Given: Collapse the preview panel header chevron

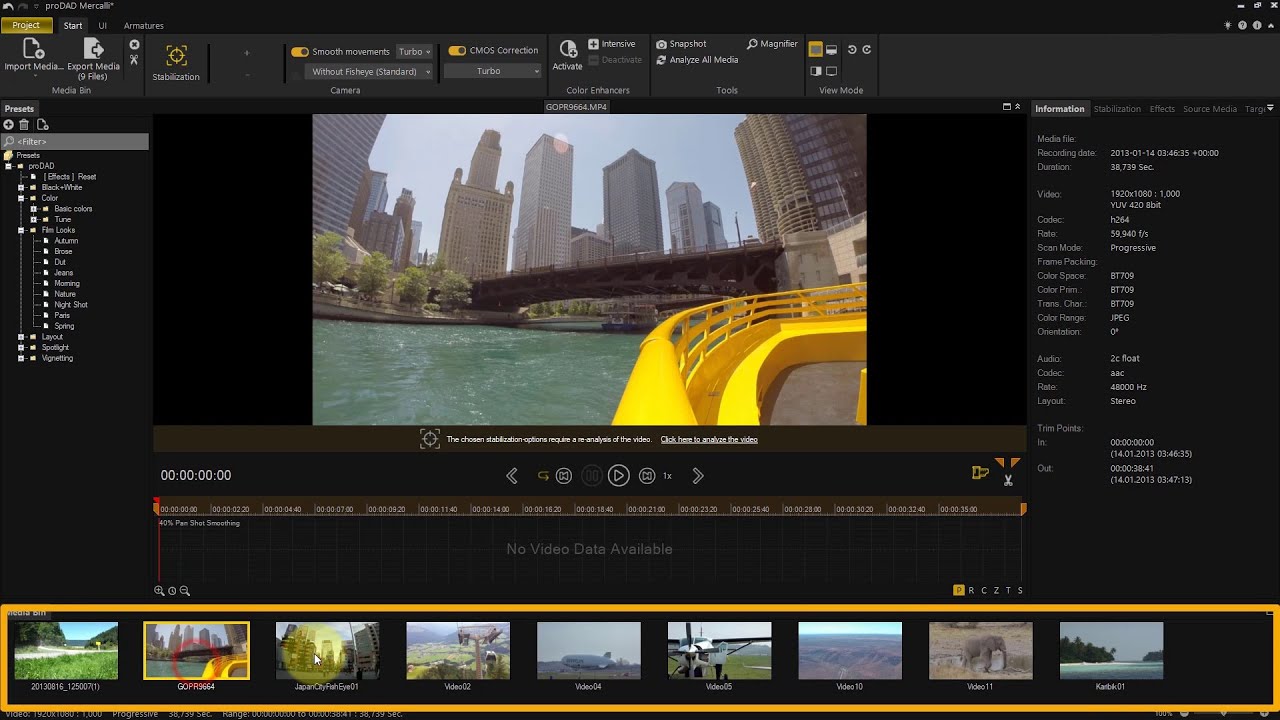Looking at the screenshot, I should (x=1018, y=107).
